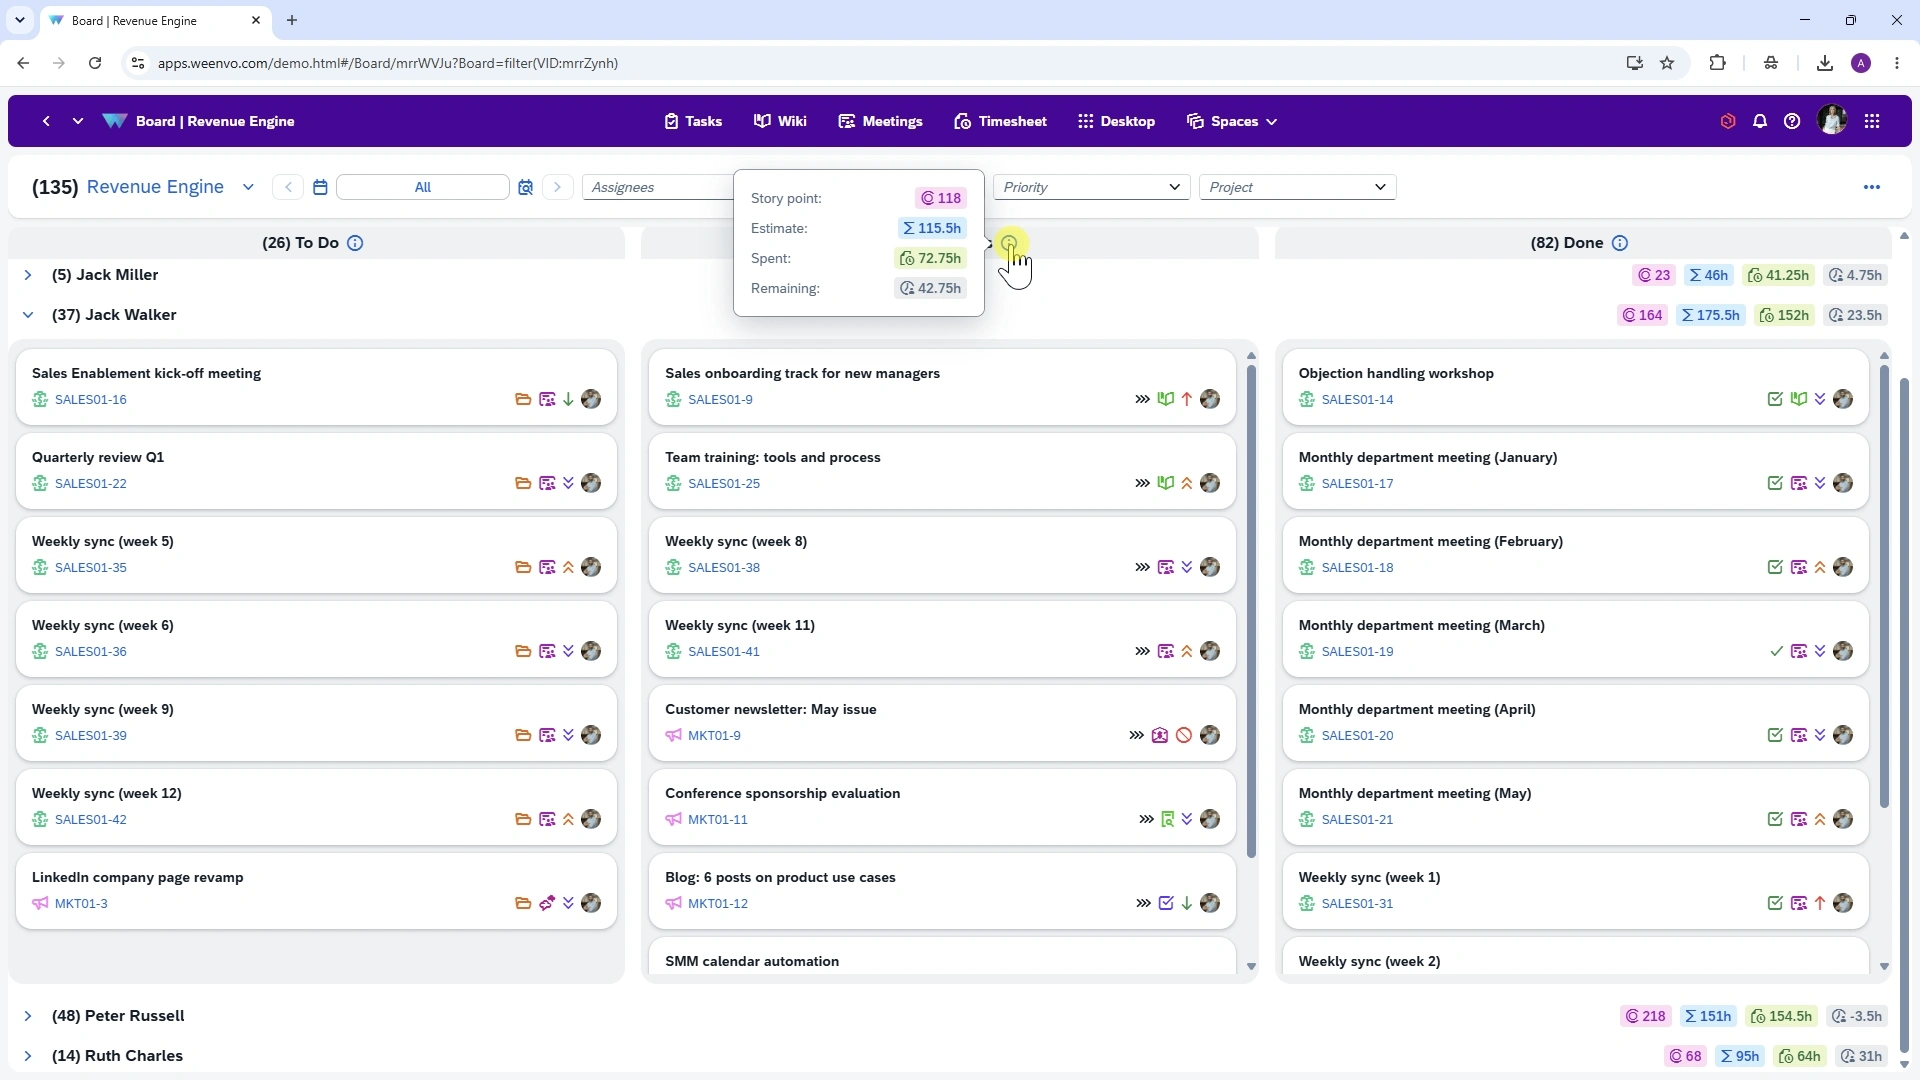Open the SALES01-14 task link

coord(1357,399)
